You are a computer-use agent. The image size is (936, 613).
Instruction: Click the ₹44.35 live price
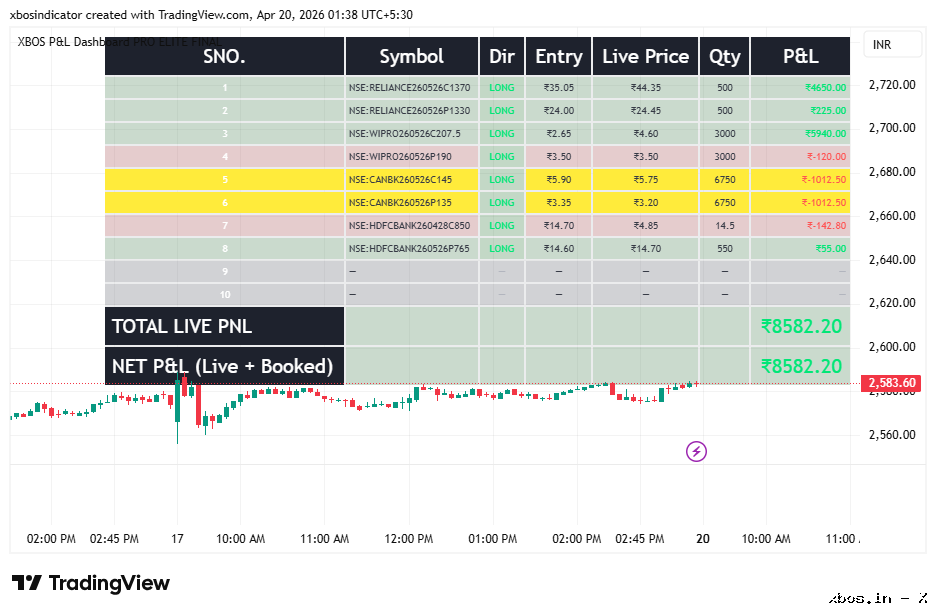click(x=646, y=88)
